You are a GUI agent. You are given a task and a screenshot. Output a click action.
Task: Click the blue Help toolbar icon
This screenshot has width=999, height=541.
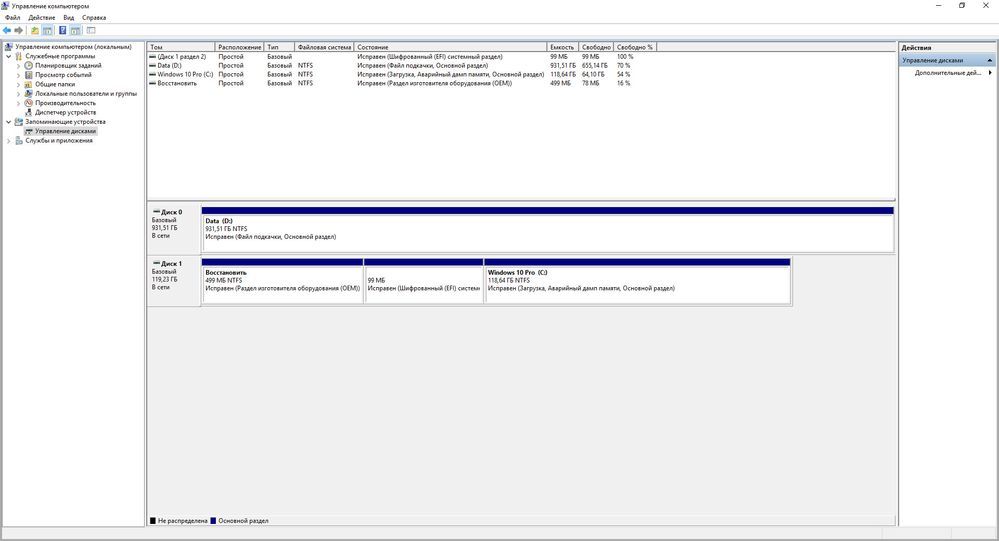click(x=62, y=30)
